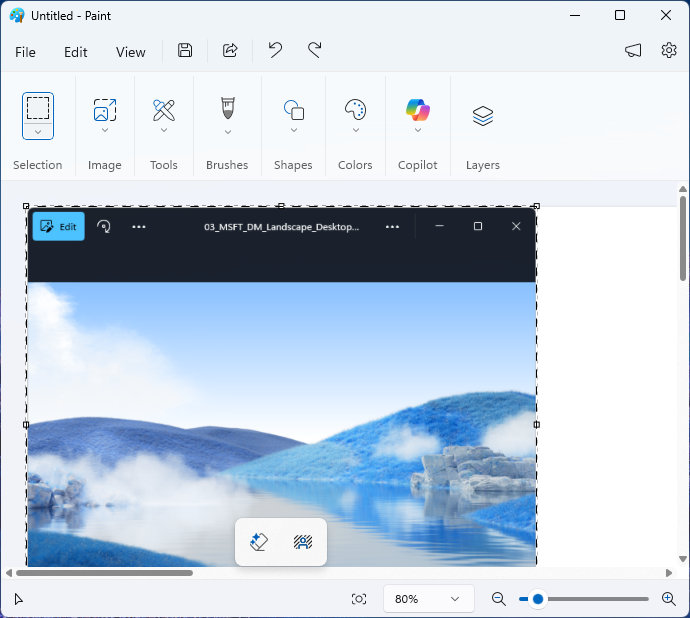Click the vertical scrollbar thumb
This screenshot has height=618, width=690.
[x=683, y=238]
